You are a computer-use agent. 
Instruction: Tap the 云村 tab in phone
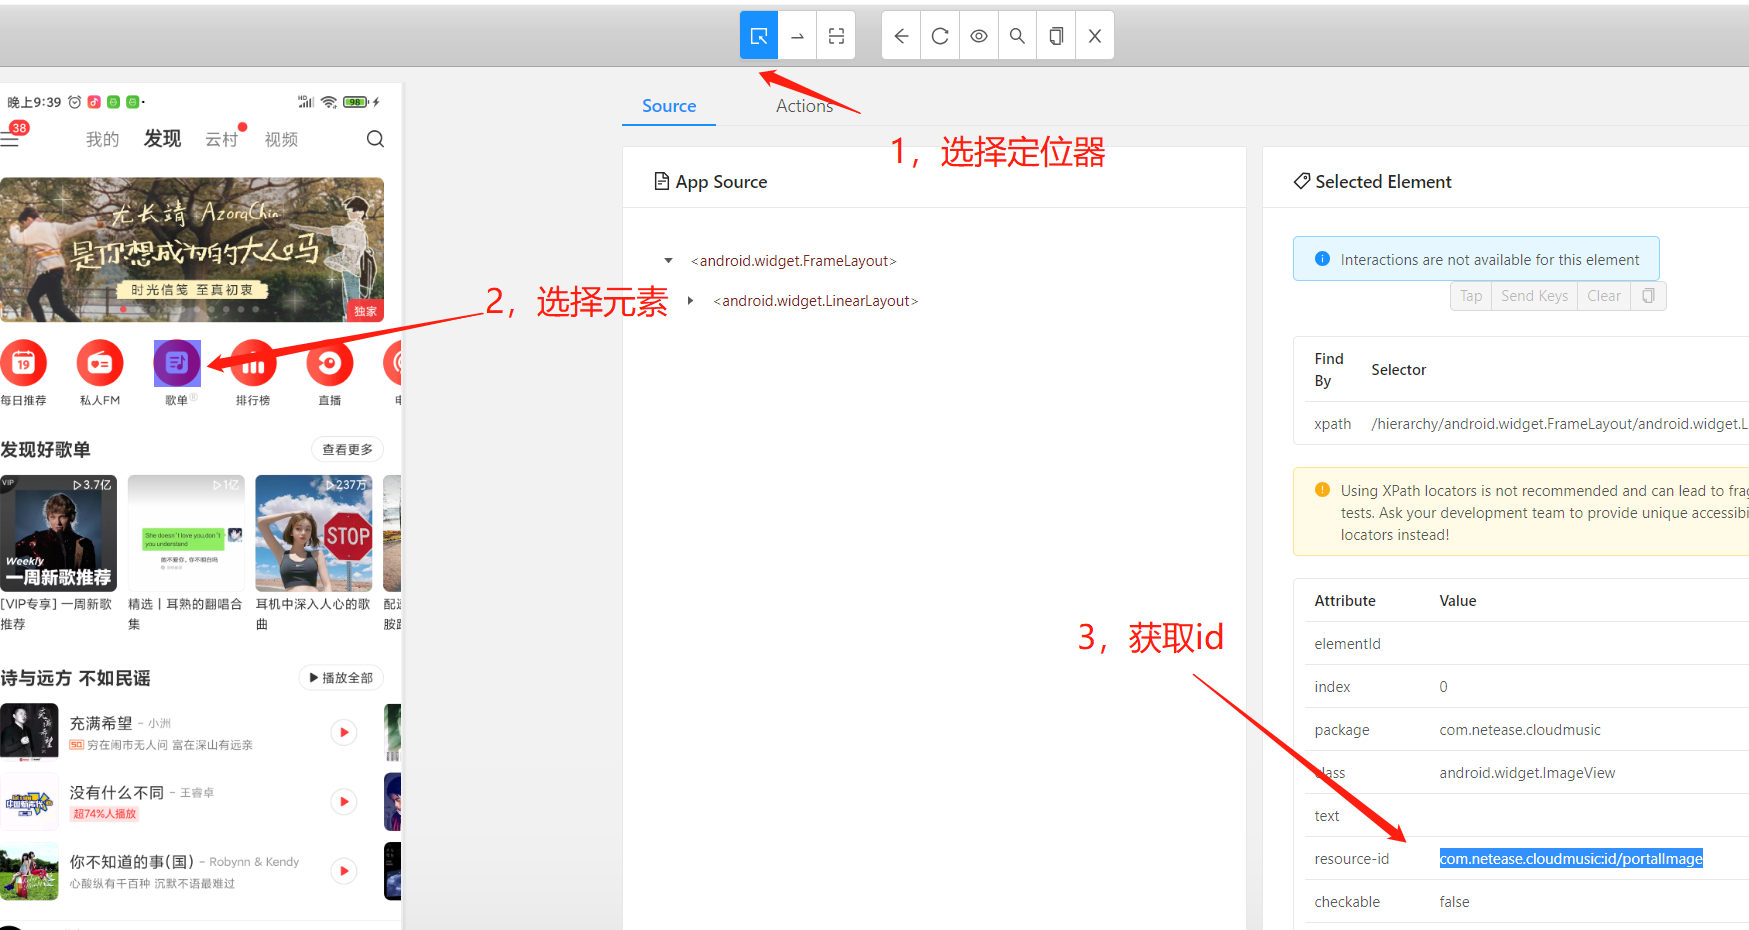222,139
